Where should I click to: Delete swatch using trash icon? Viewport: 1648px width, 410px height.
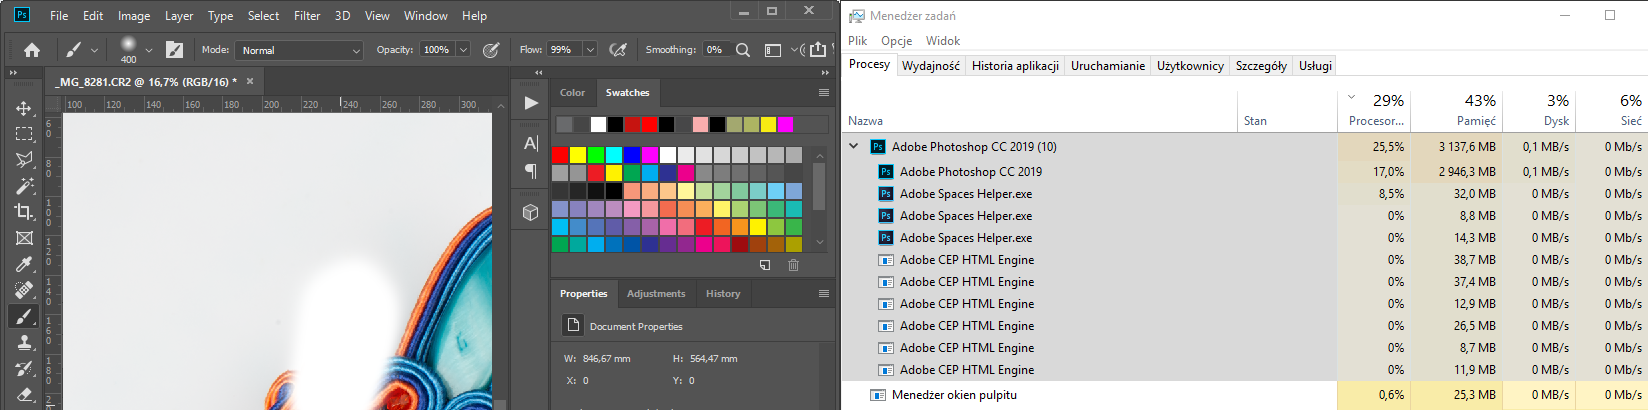(x=793, y=265)
